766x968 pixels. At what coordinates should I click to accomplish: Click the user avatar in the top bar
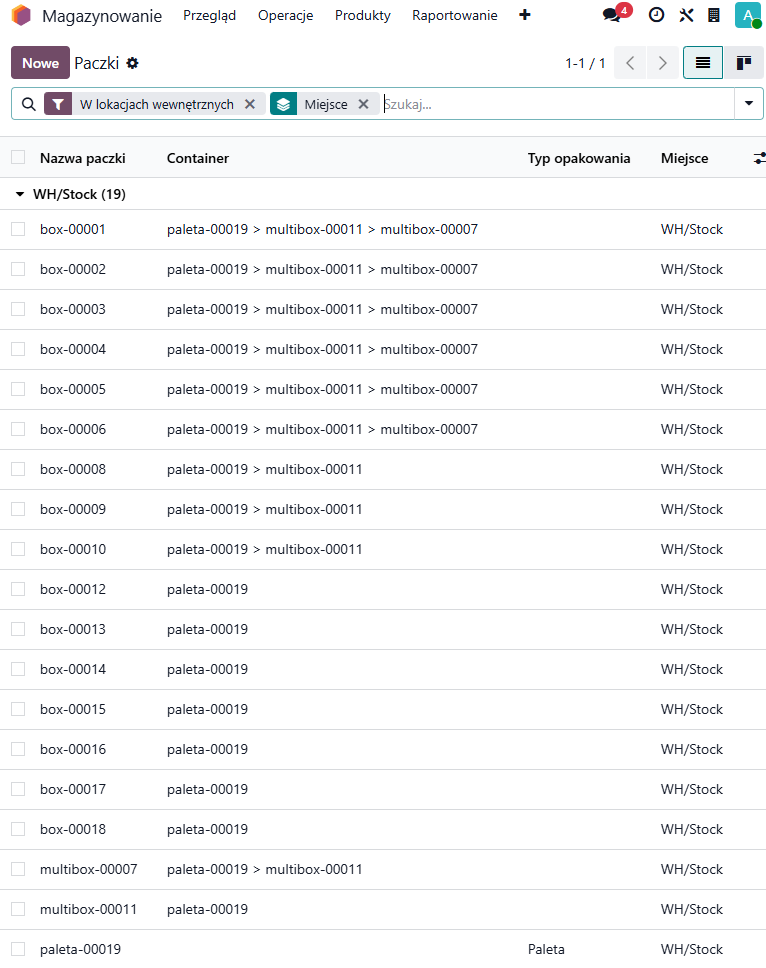[x=747, y=15]
